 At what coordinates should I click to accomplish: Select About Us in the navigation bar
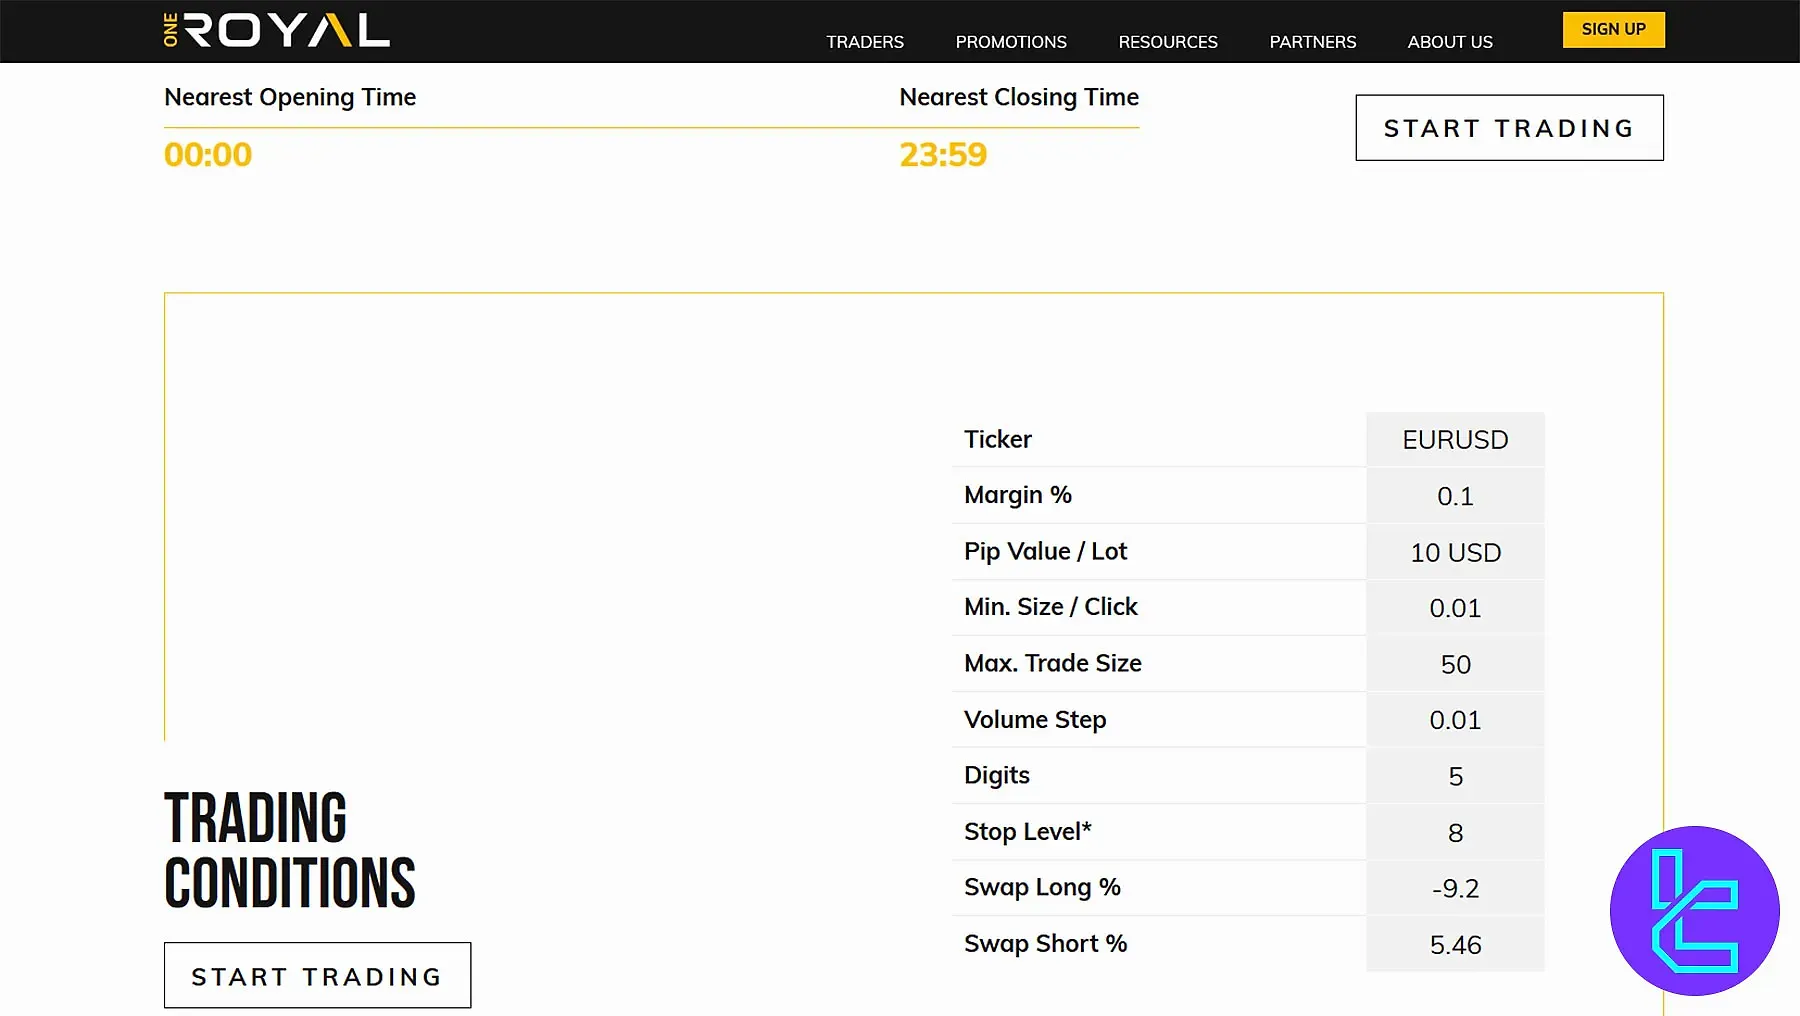coord(1449,42)
